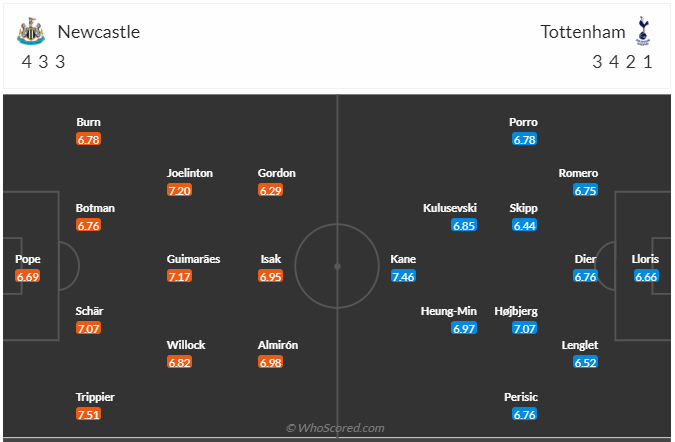This screenshot has height=442, width=675.
Task: Open the Tottenham team name link
Action: tap(583, 32)
